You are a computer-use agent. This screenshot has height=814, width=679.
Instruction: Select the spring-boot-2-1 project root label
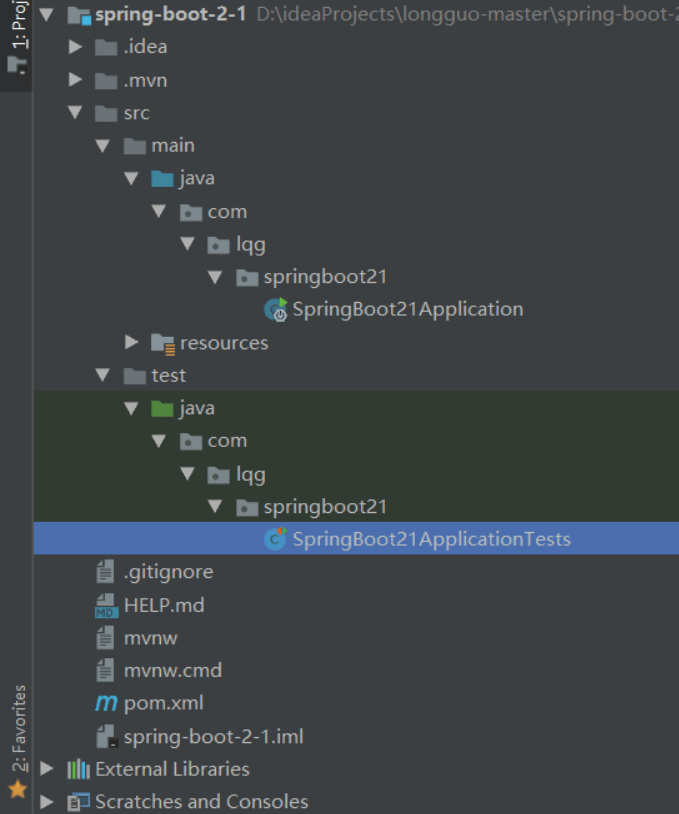(170, 15)
